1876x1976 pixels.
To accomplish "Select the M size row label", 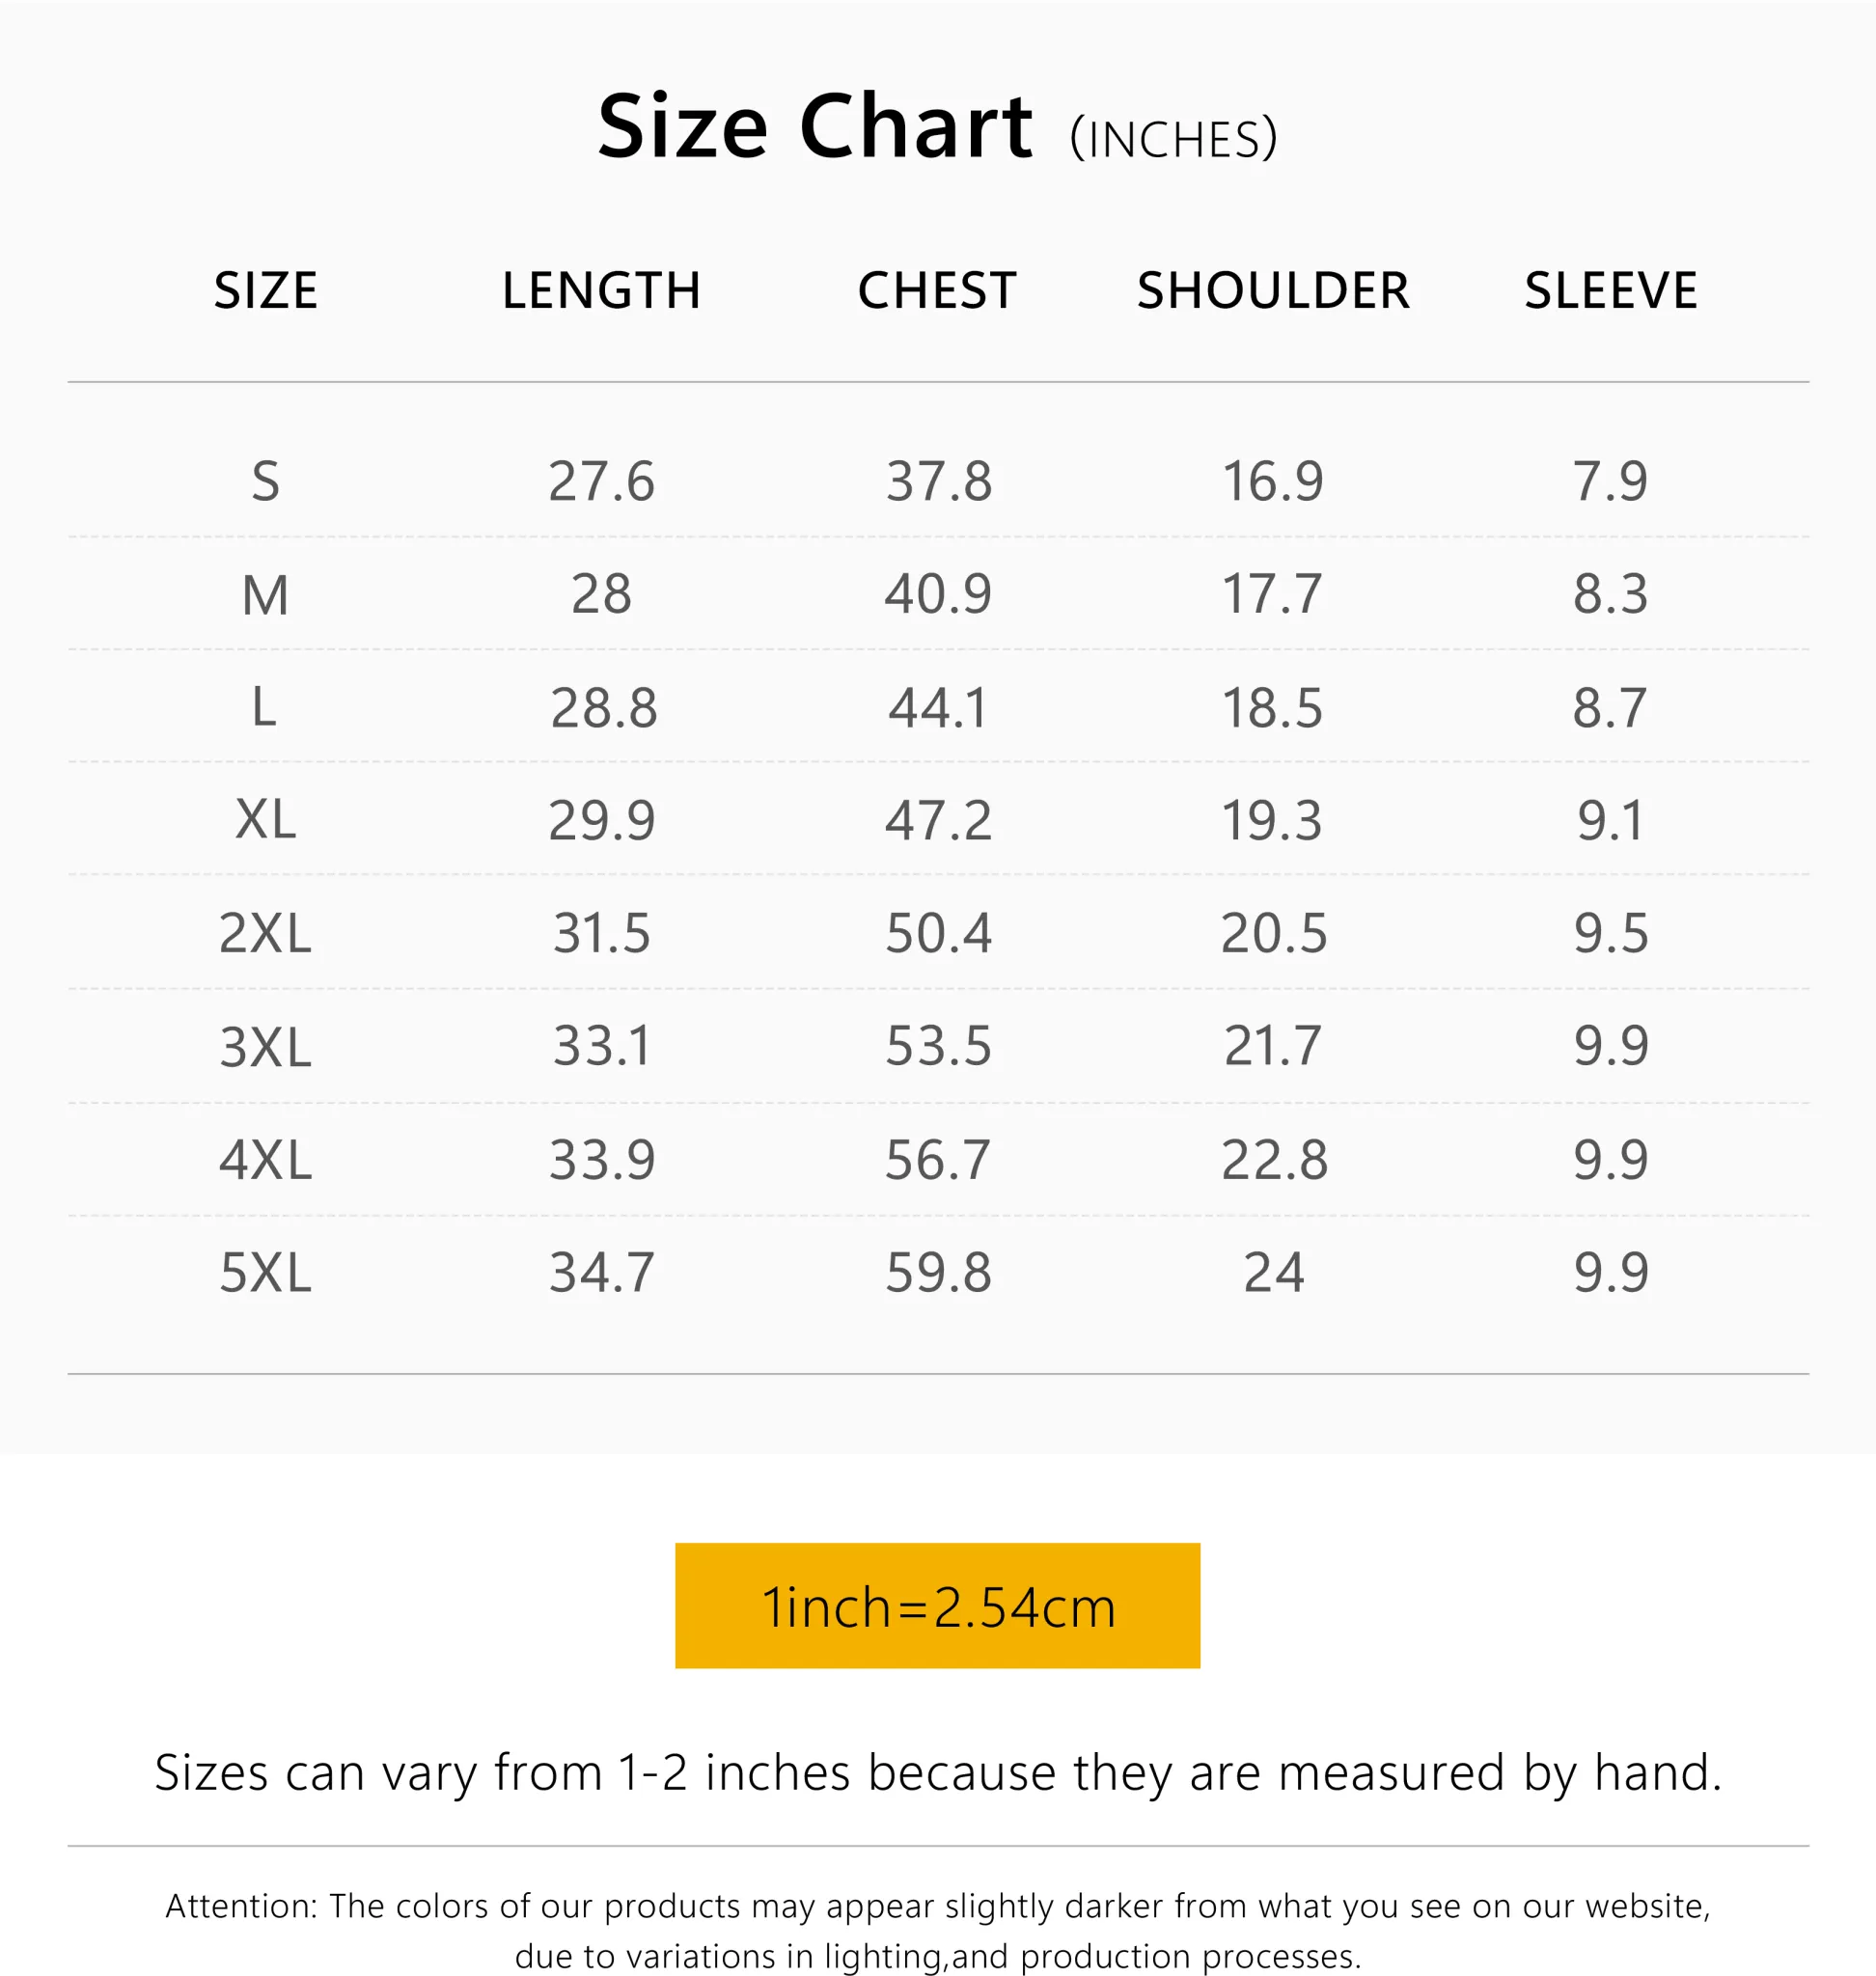I will tap(265, 595).
